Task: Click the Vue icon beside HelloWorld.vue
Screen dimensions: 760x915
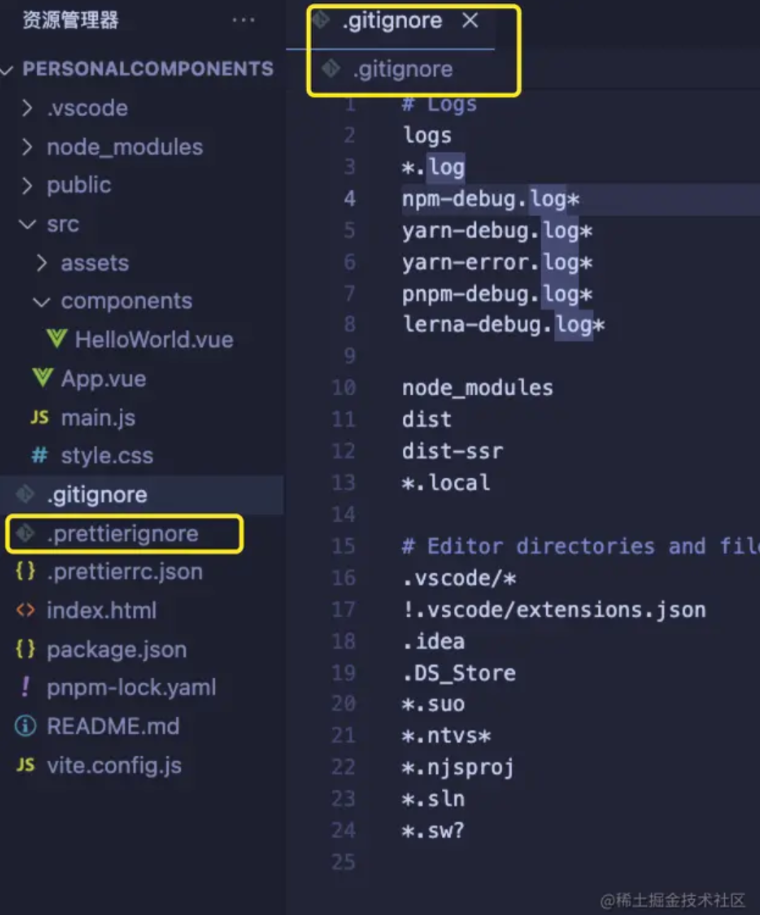Action: coord(57,339)
